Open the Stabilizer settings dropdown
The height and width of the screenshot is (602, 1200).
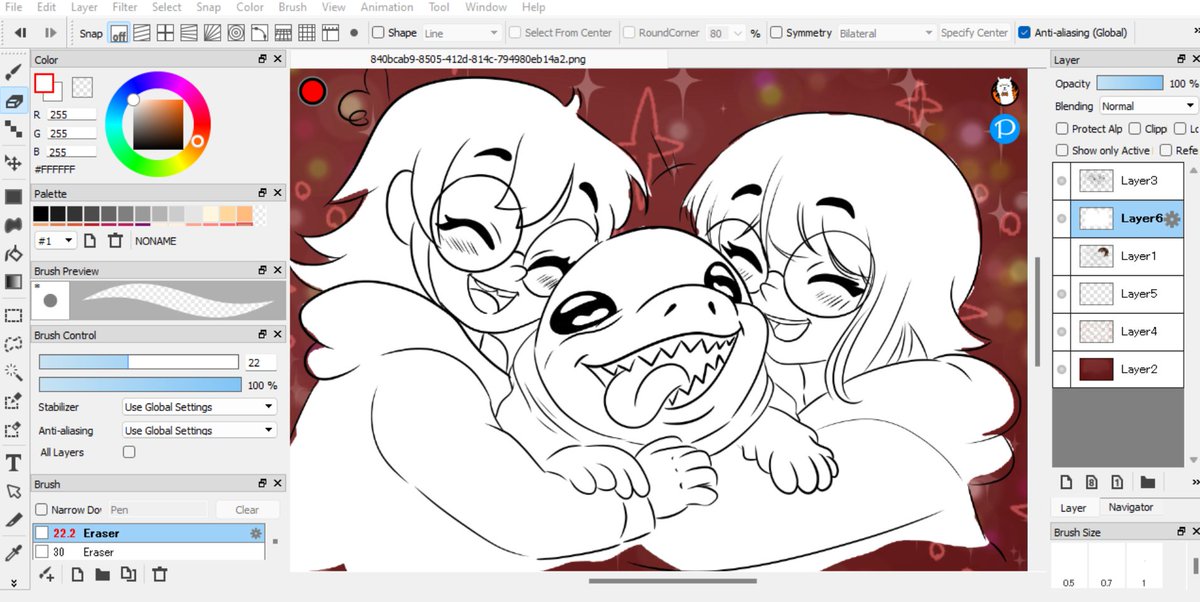(198, 407)
